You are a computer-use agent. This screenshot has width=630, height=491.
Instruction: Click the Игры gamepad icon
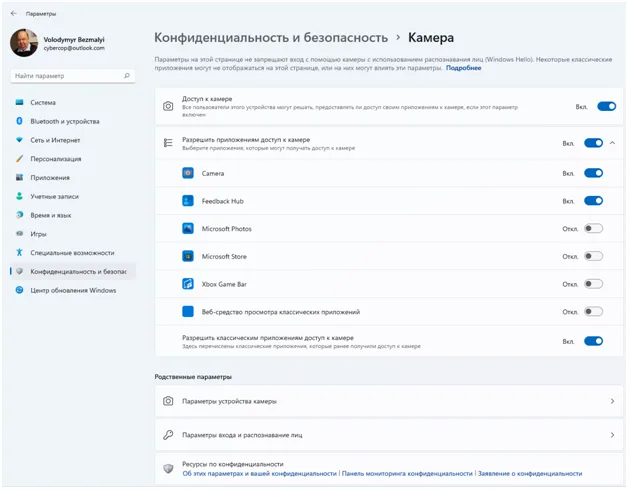(x=19, y=233)
